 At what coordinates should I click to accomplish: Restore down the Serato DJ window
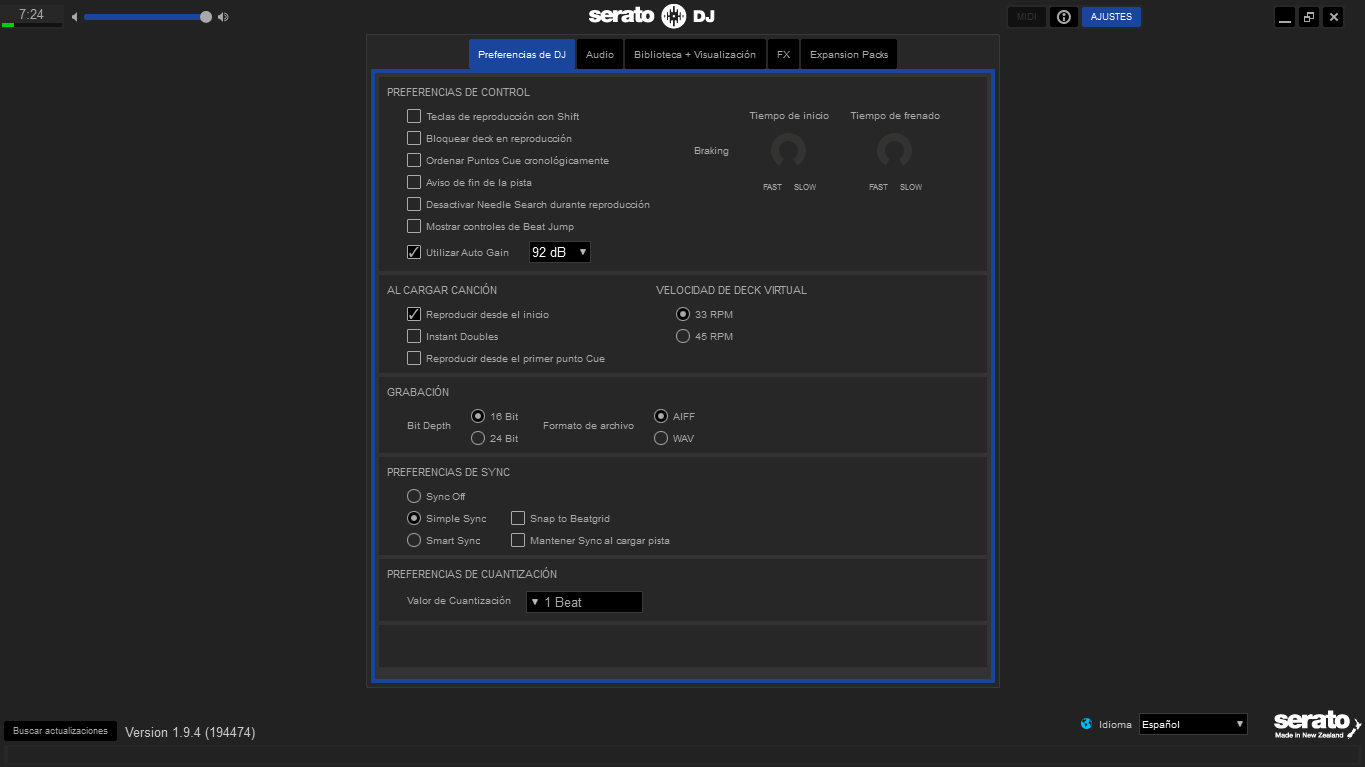click(x=1309, y=17)
